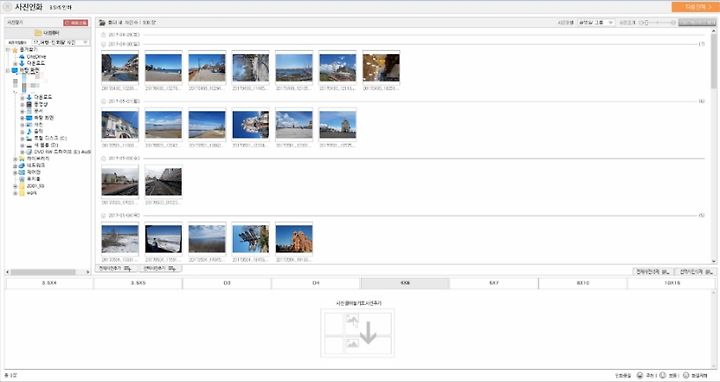Screen dimensions: 720x382
Task: Select the work folder in the tree
Action: 31,193
